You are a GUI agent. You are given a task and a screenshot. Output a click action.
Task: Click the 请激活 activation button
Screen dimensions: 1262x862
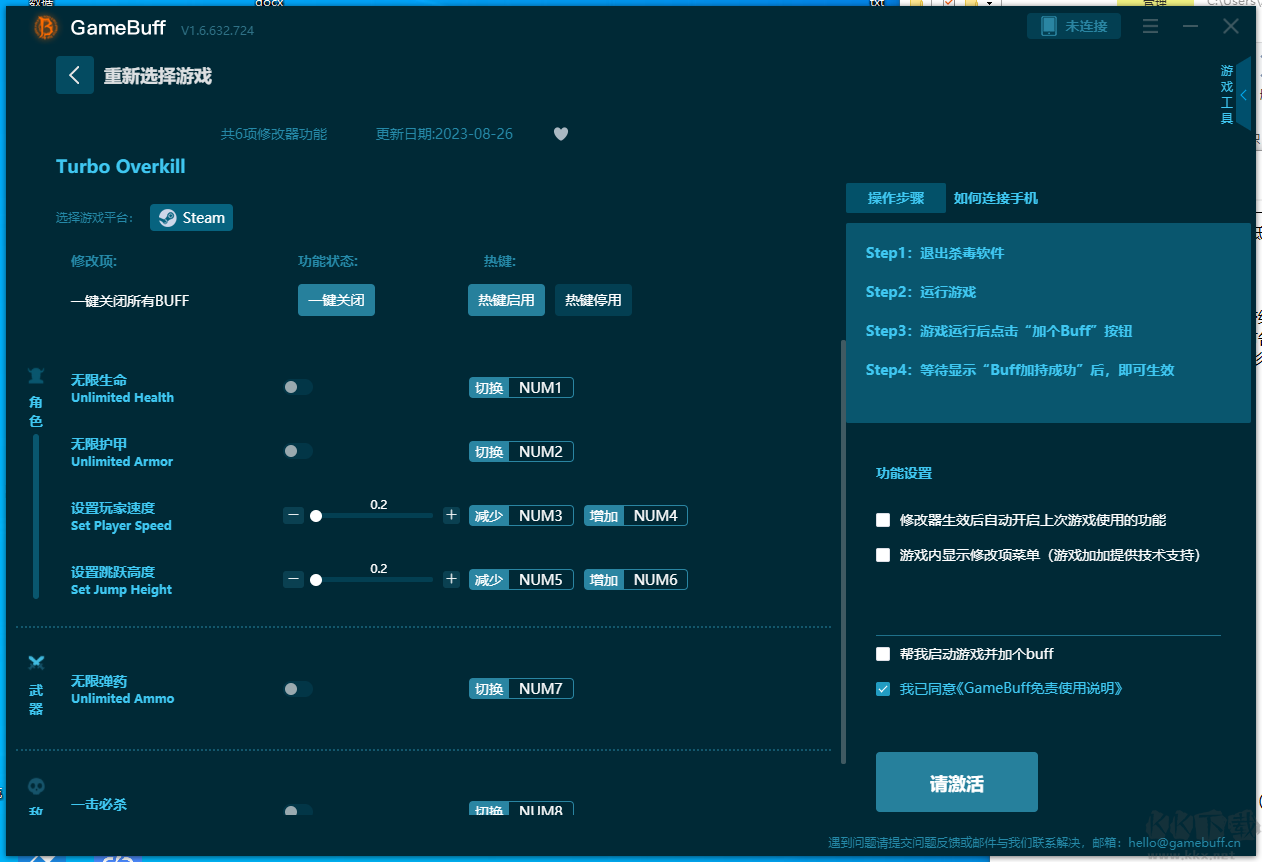pyautogui.click(x=957, y=782)
